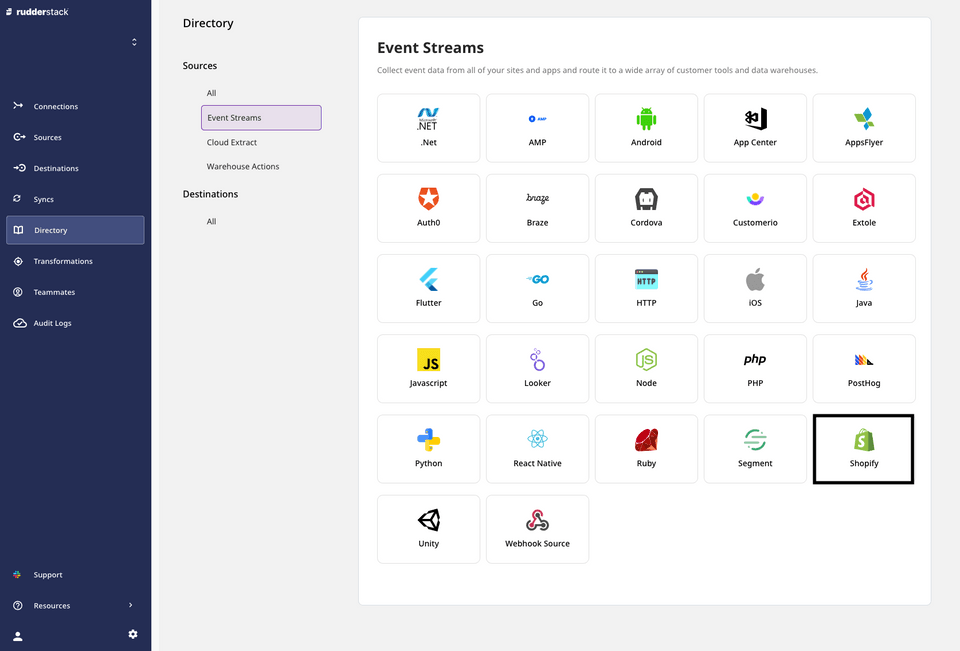Click the Braze source tile
The height and width of the screenshot is (651, 960).
pyautogui.click(x=537, y=208)
